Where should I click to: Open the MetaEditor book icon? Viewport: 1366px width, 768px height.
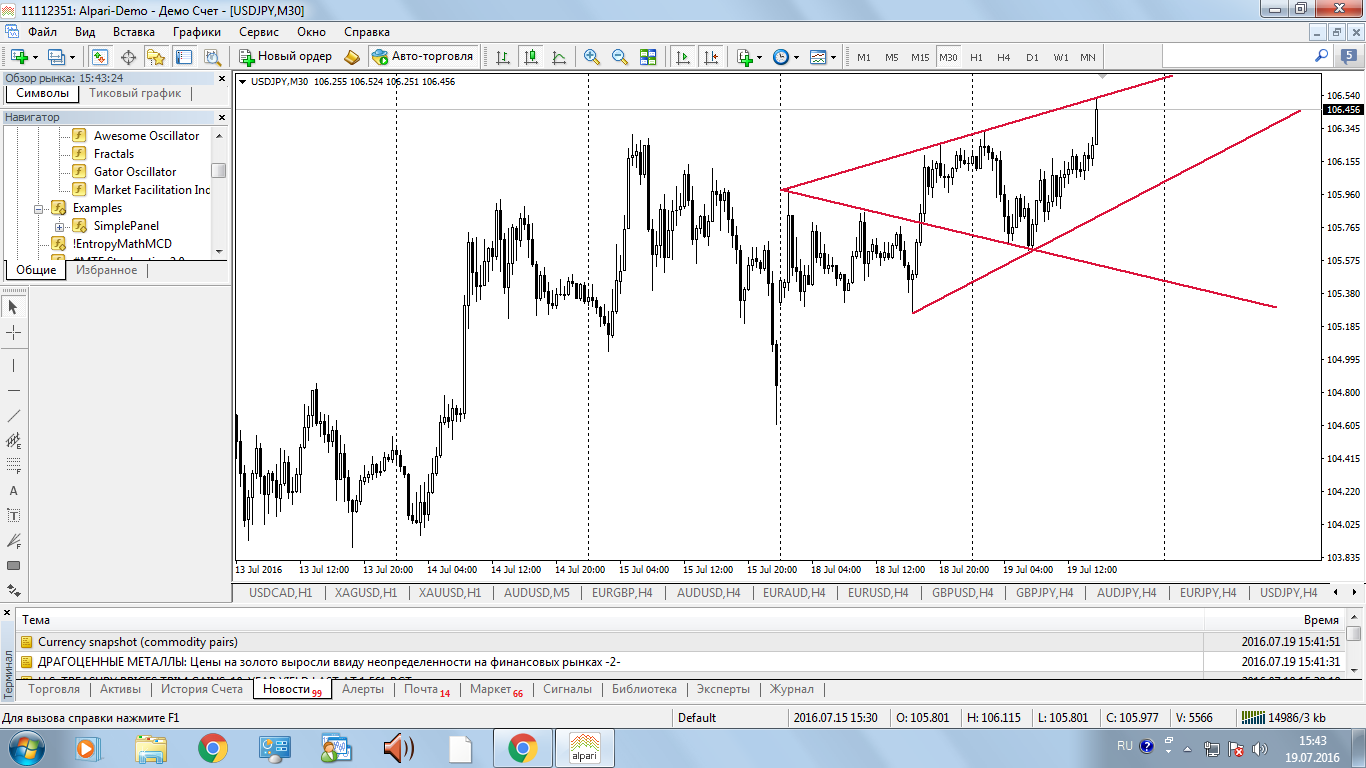352,57
